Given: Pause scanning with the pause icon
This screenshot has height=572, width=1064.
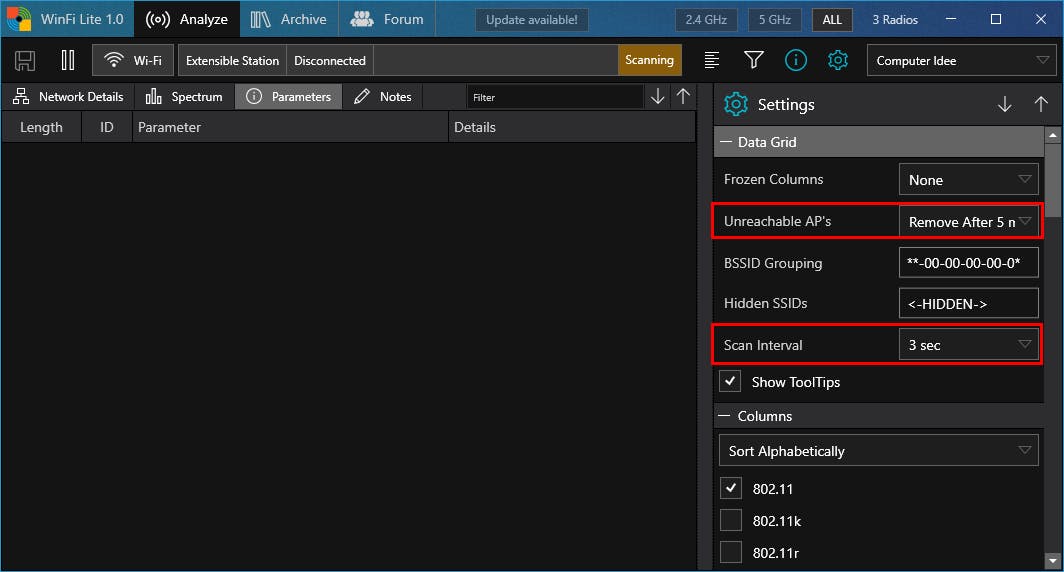Looking at the screenshot, I should [x=68, y=60].
